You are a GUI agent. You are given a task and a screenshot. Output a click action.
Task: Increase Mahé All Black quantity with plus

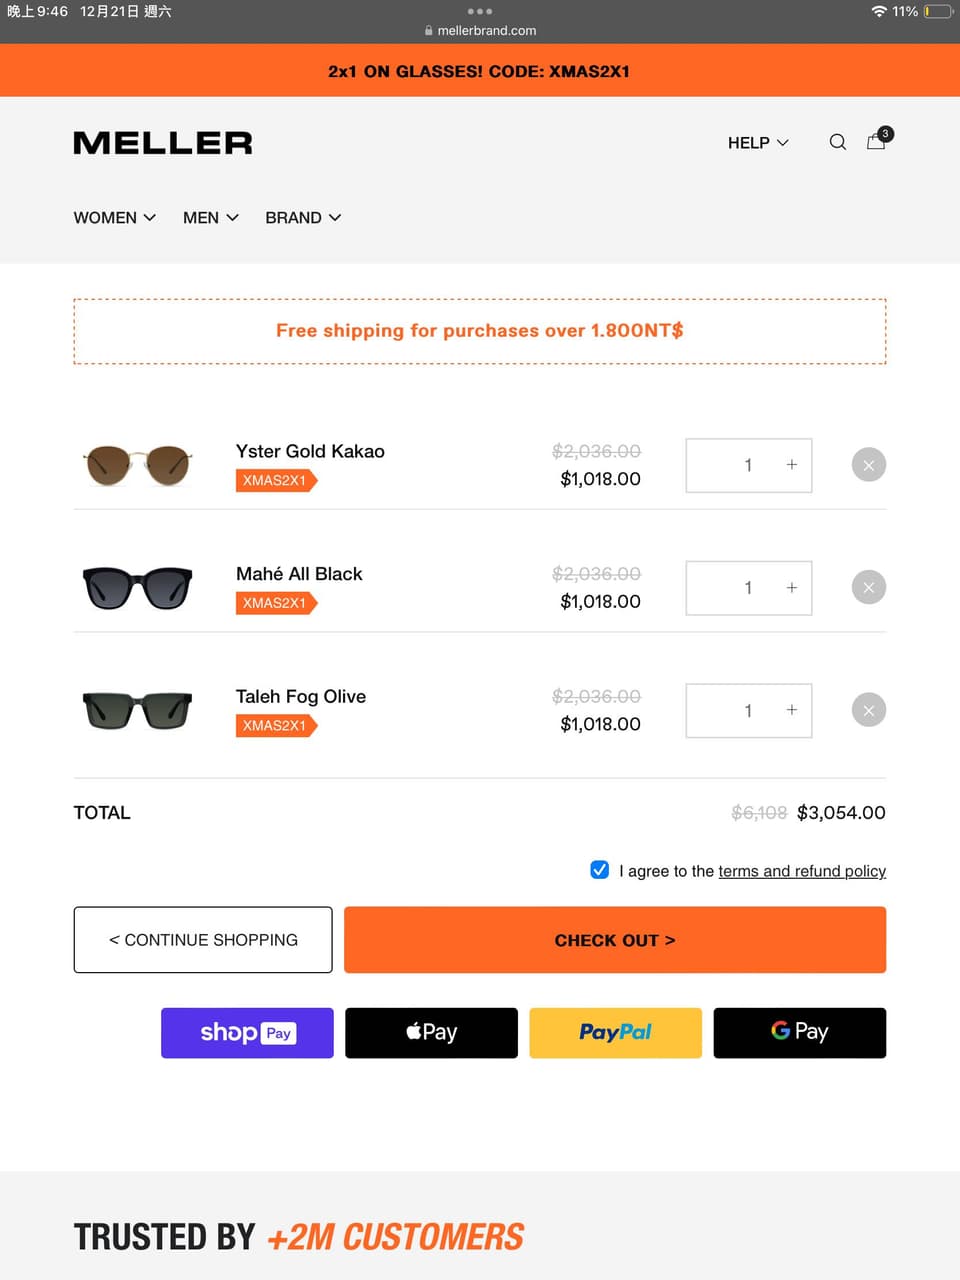point(791,588)
